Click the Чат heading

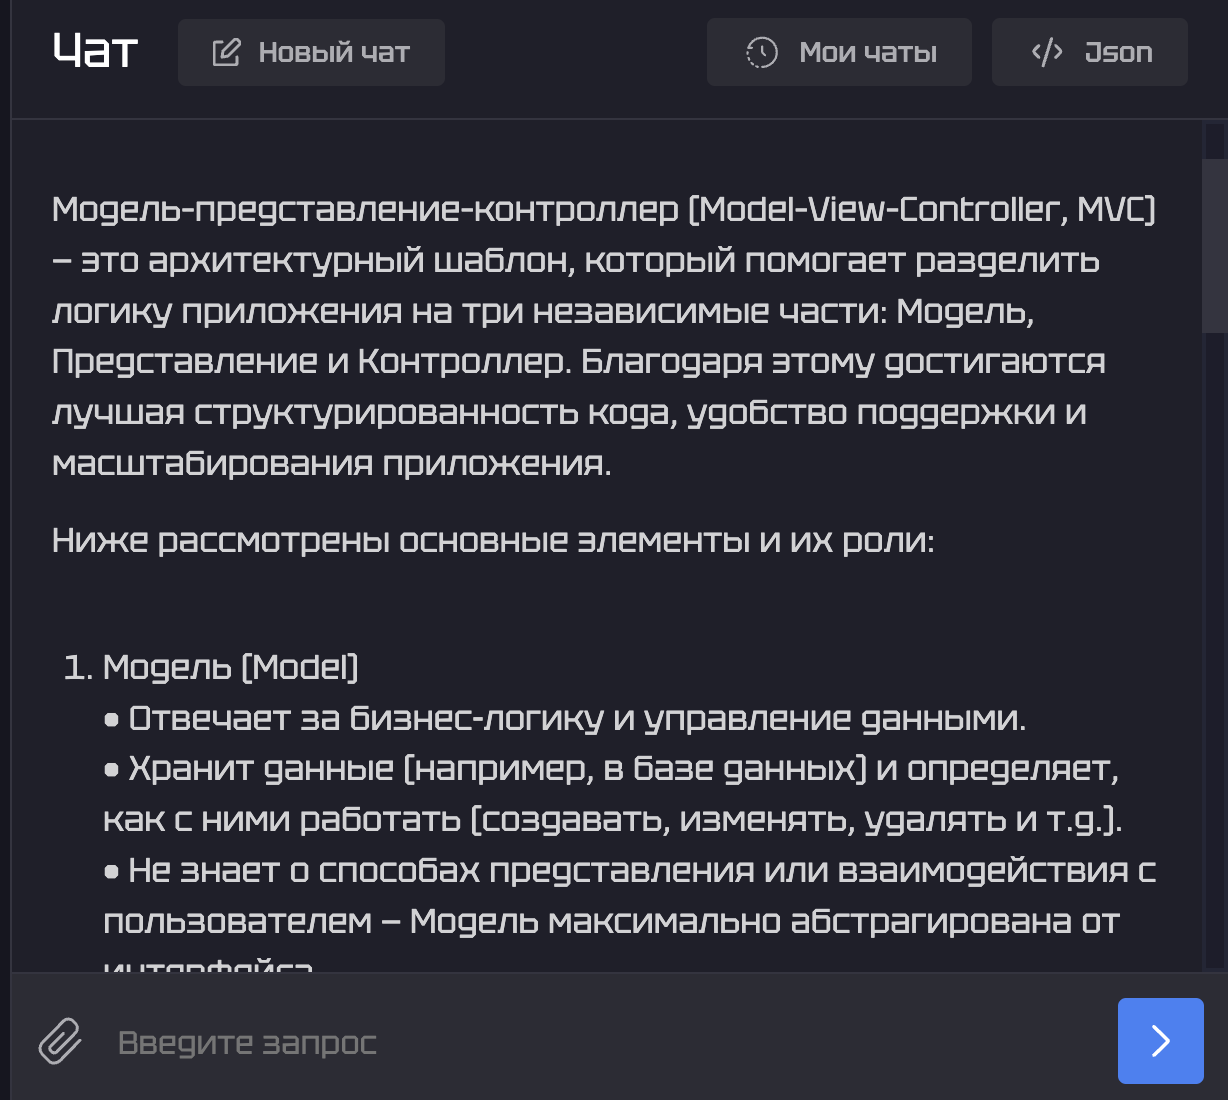point(95,51)
